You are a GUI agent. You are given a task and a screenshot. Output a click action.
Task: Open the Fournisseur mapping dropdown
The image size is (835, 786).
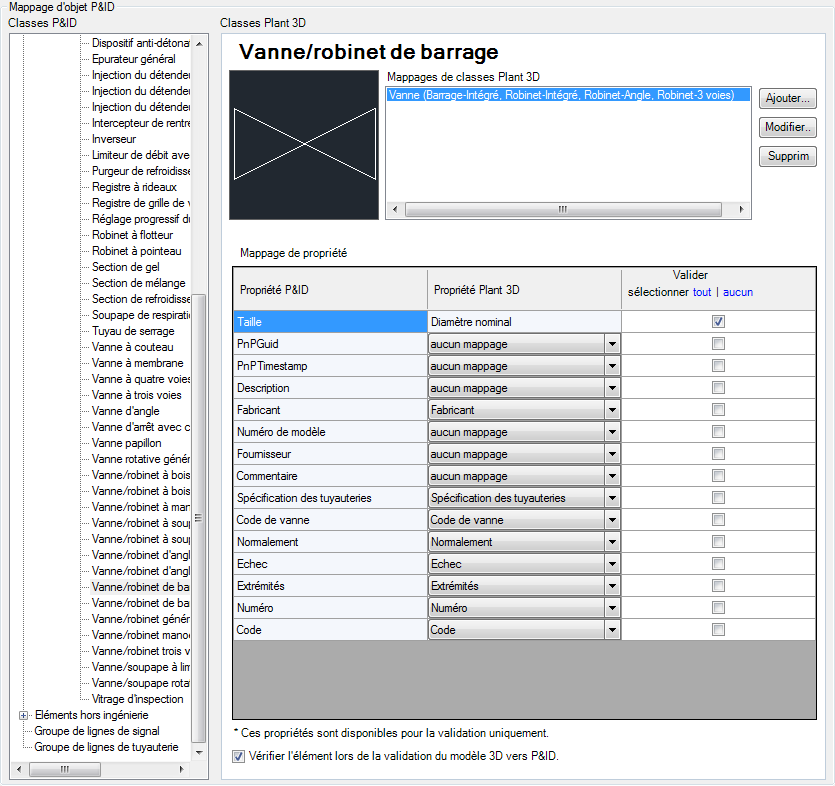coord(612,454)
